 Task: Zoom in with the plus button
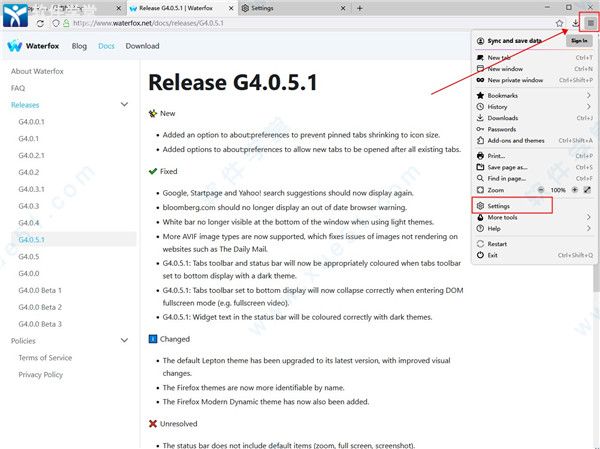574,190
